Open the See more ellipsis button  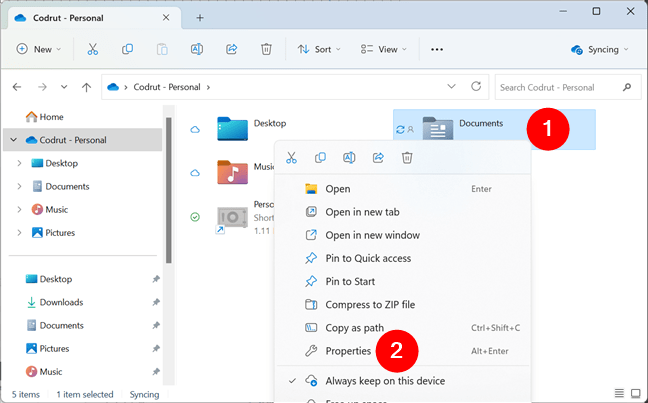tap(437, 49)
